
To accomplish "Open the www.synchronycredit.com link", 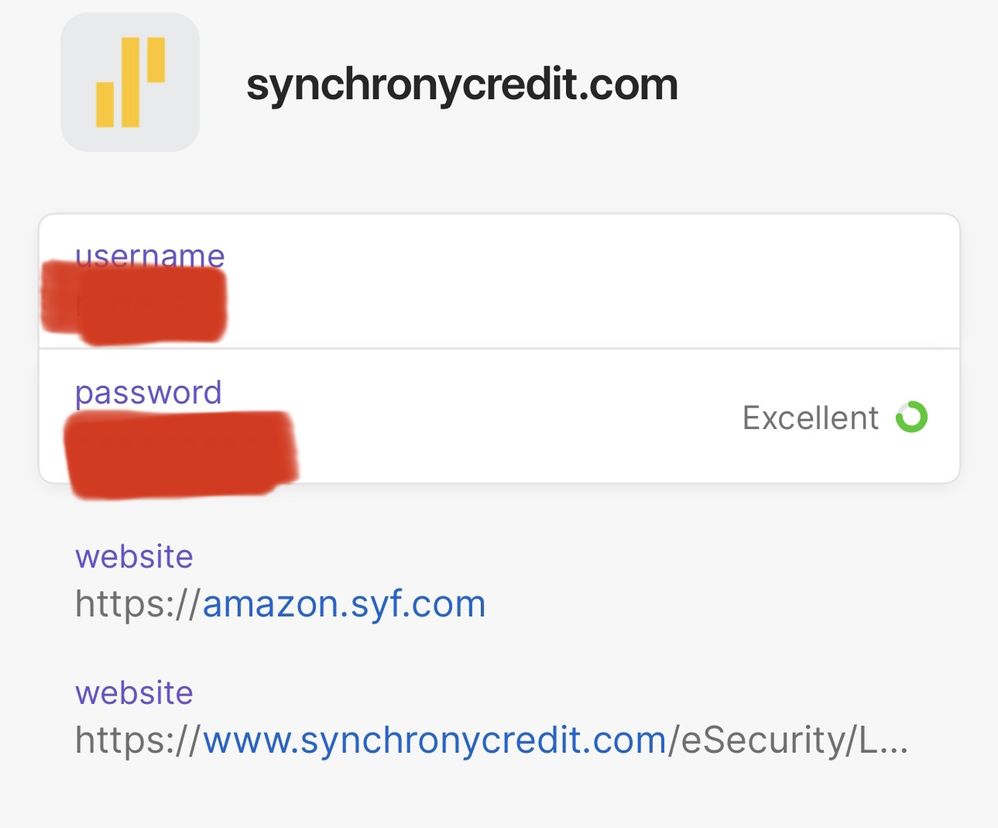I will (435, 740).
